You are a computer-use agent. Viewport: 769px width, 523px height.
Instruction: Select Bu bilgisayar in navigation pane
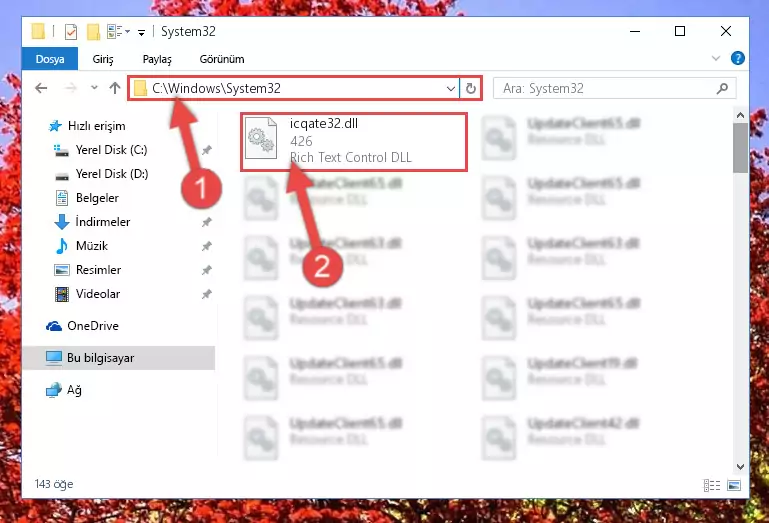click(x=118, y=358)
